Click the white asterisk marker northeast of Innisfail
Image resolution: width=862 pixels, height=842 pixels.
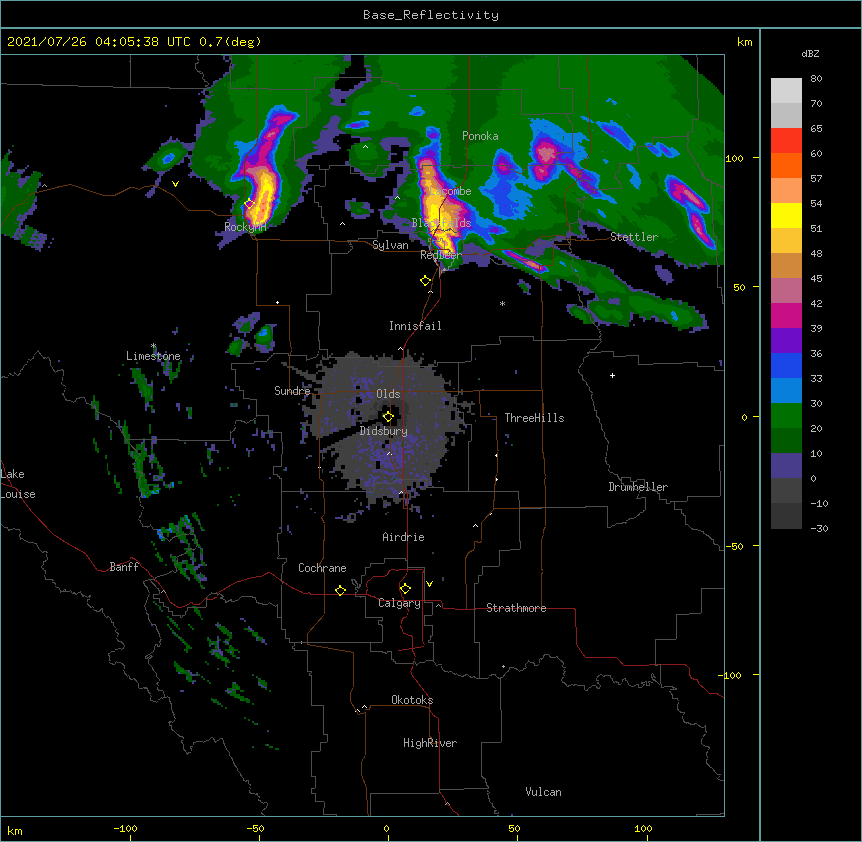(x=502, y=303)
